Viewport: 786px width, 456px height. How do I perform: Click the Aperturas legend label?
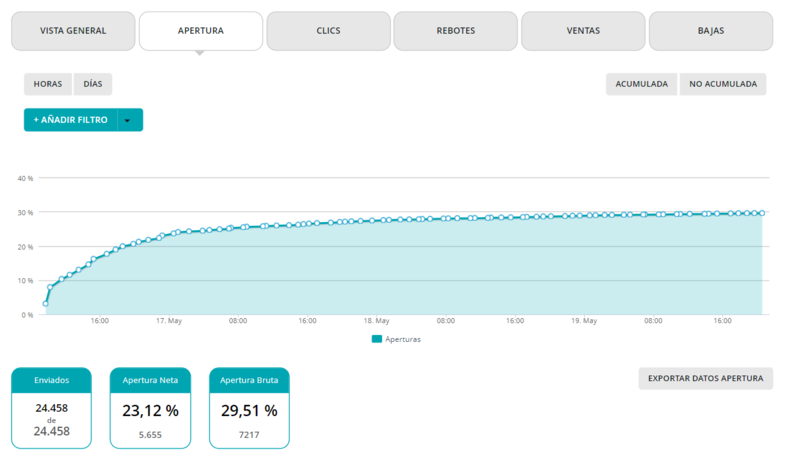pyautogui.click(x=403, y=339)
